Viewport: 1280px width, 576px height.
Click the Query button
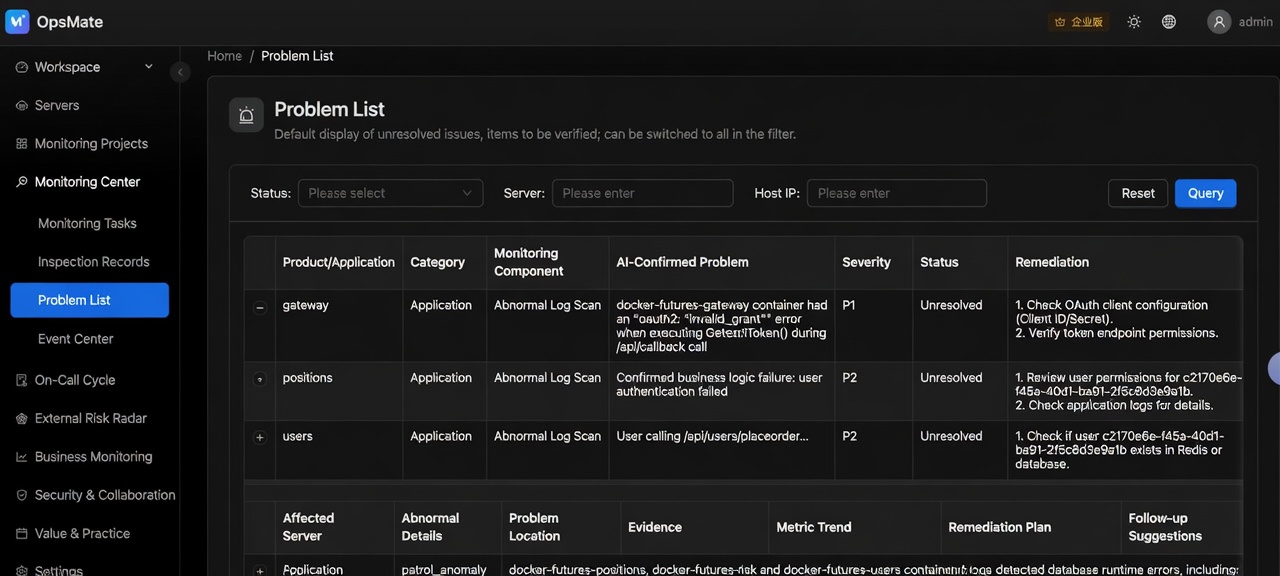pos(1205,193)
